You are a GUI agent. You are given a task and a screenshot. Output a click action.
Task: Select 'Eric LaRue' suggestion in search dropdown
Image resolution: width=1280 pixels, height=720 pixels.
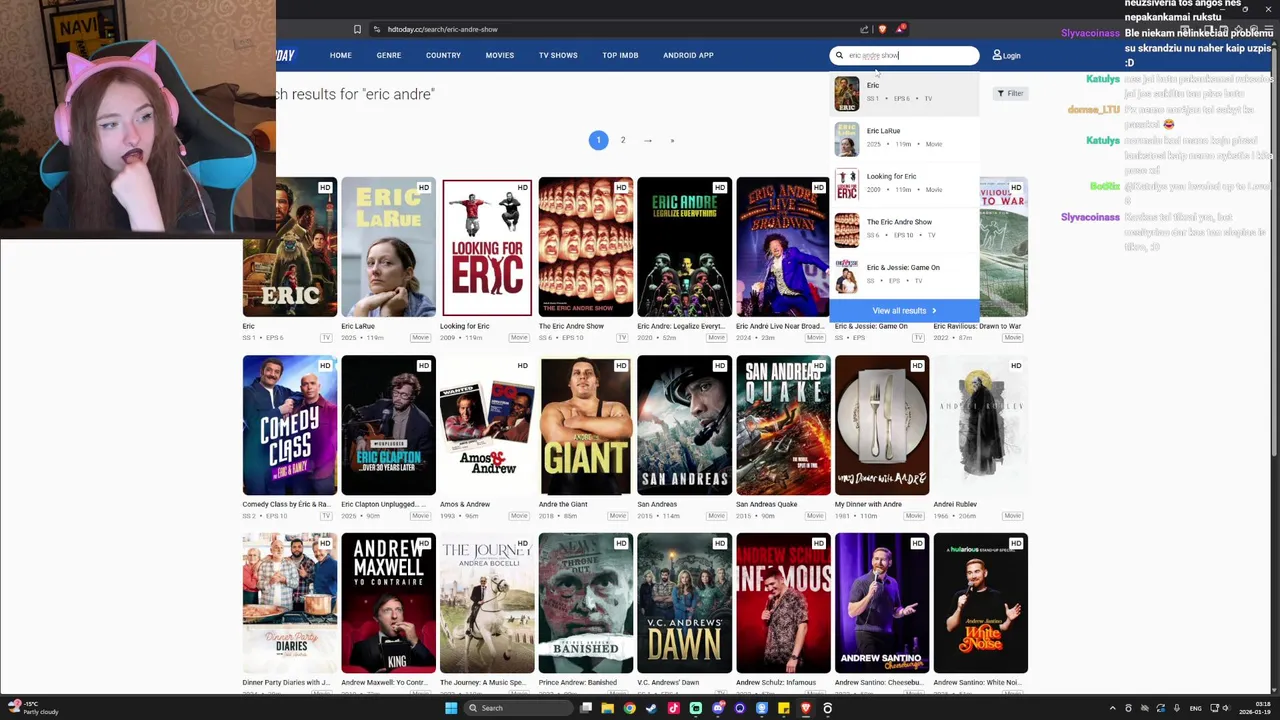pos(904,138)
